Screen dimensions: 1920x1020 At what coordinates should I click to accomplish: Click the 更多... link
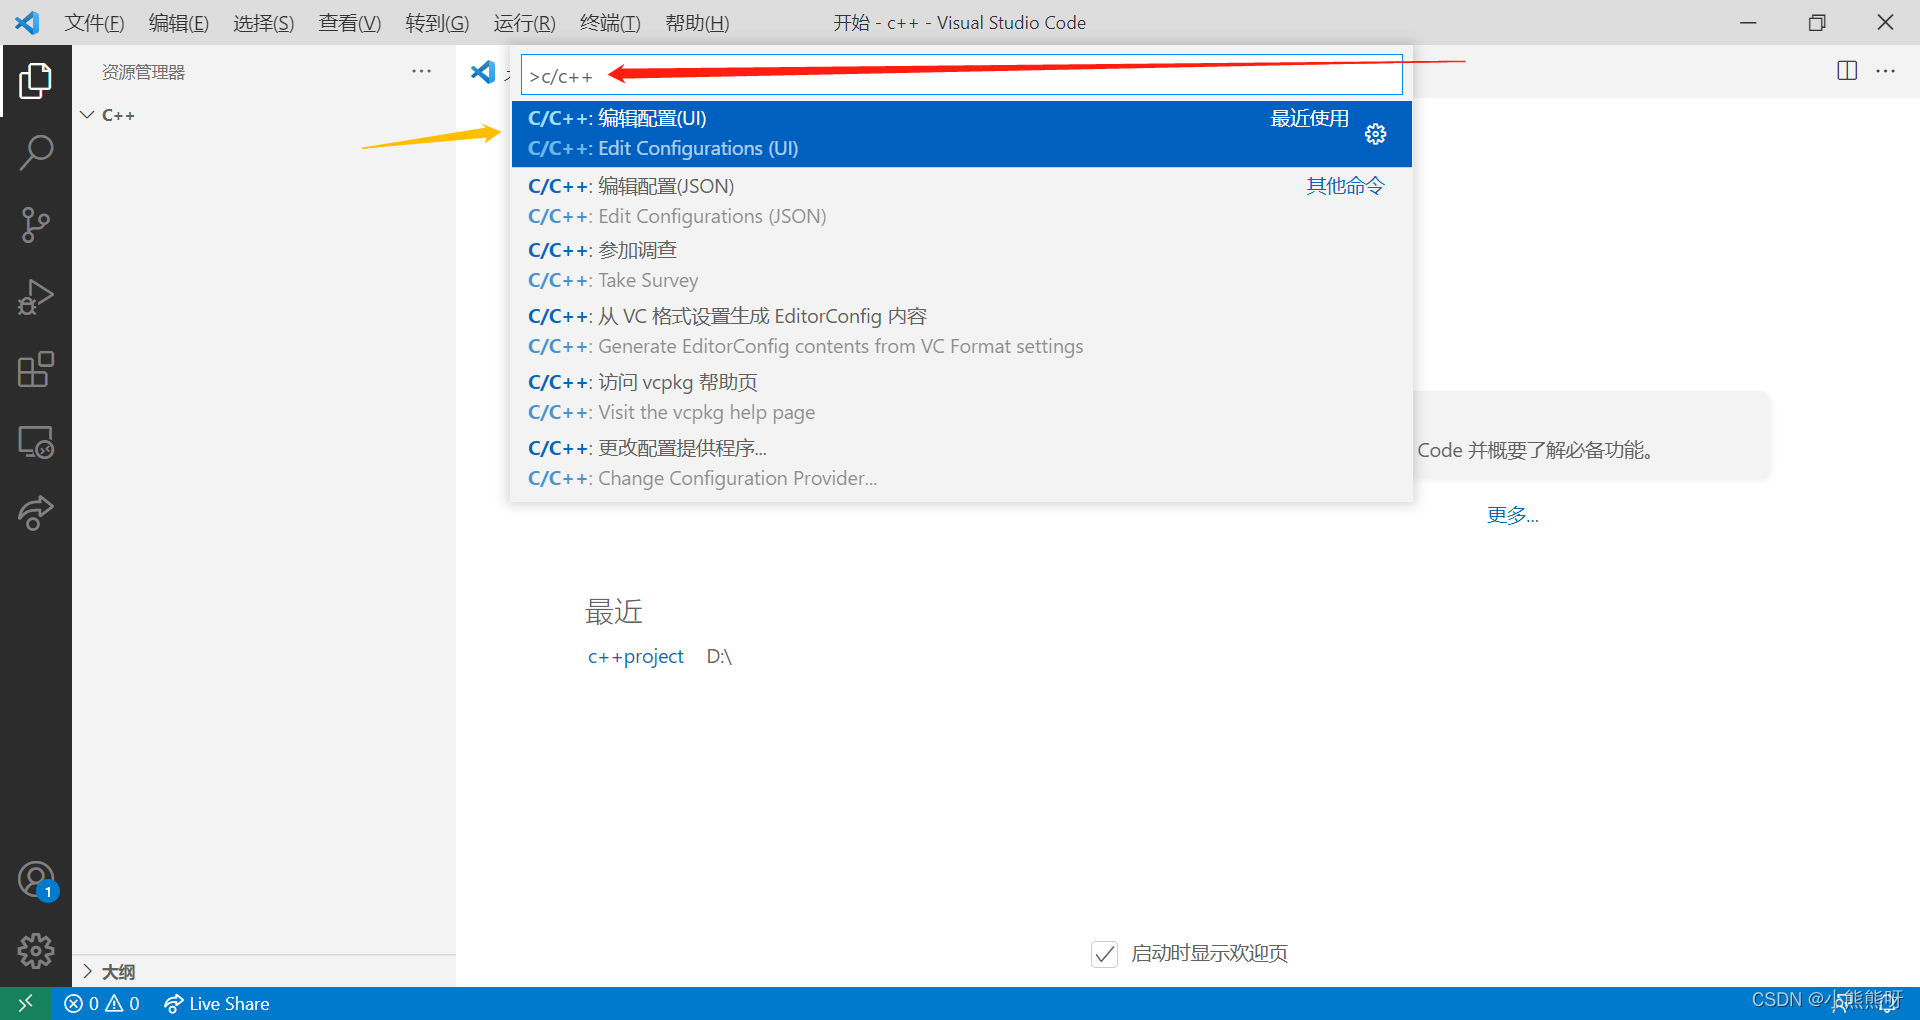coord(1512,515)
